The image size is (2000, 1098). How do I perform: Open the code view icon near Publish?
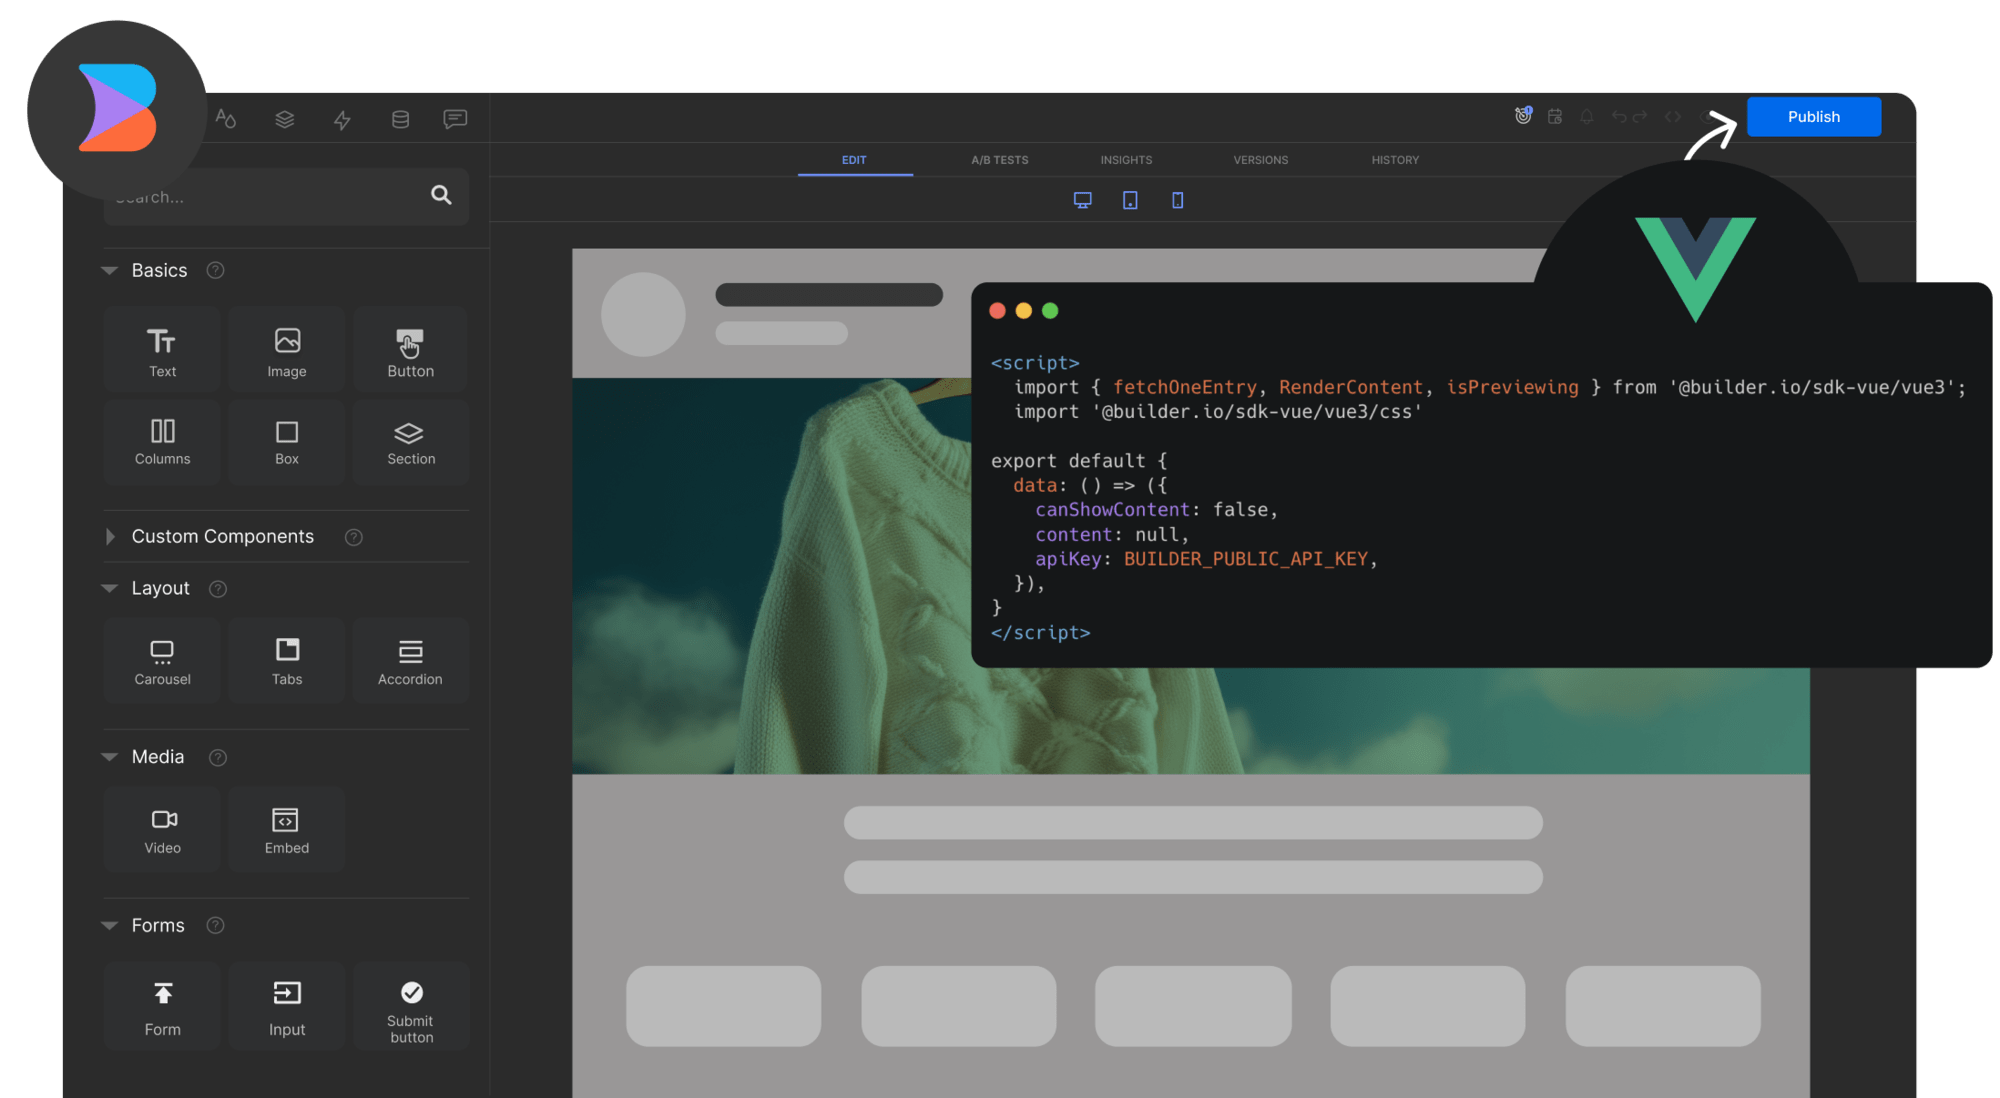pos(1672,116)
